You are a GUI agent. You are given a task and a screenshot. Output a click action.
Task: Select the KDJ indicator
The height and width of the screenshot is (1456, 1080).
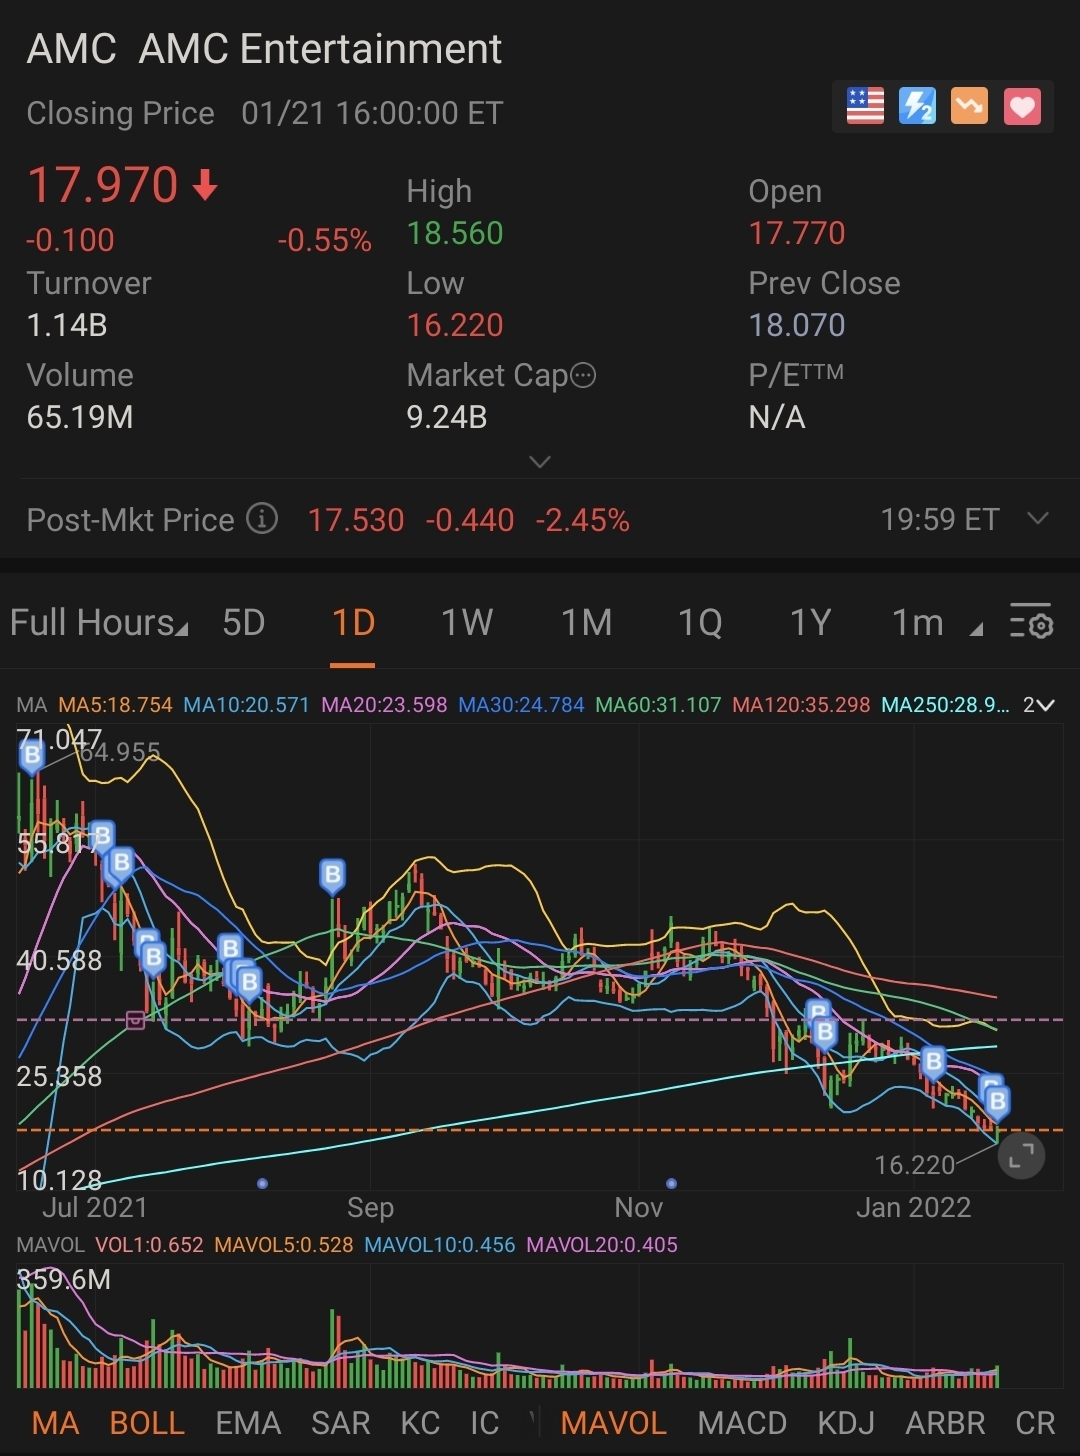pos(846,1423)
